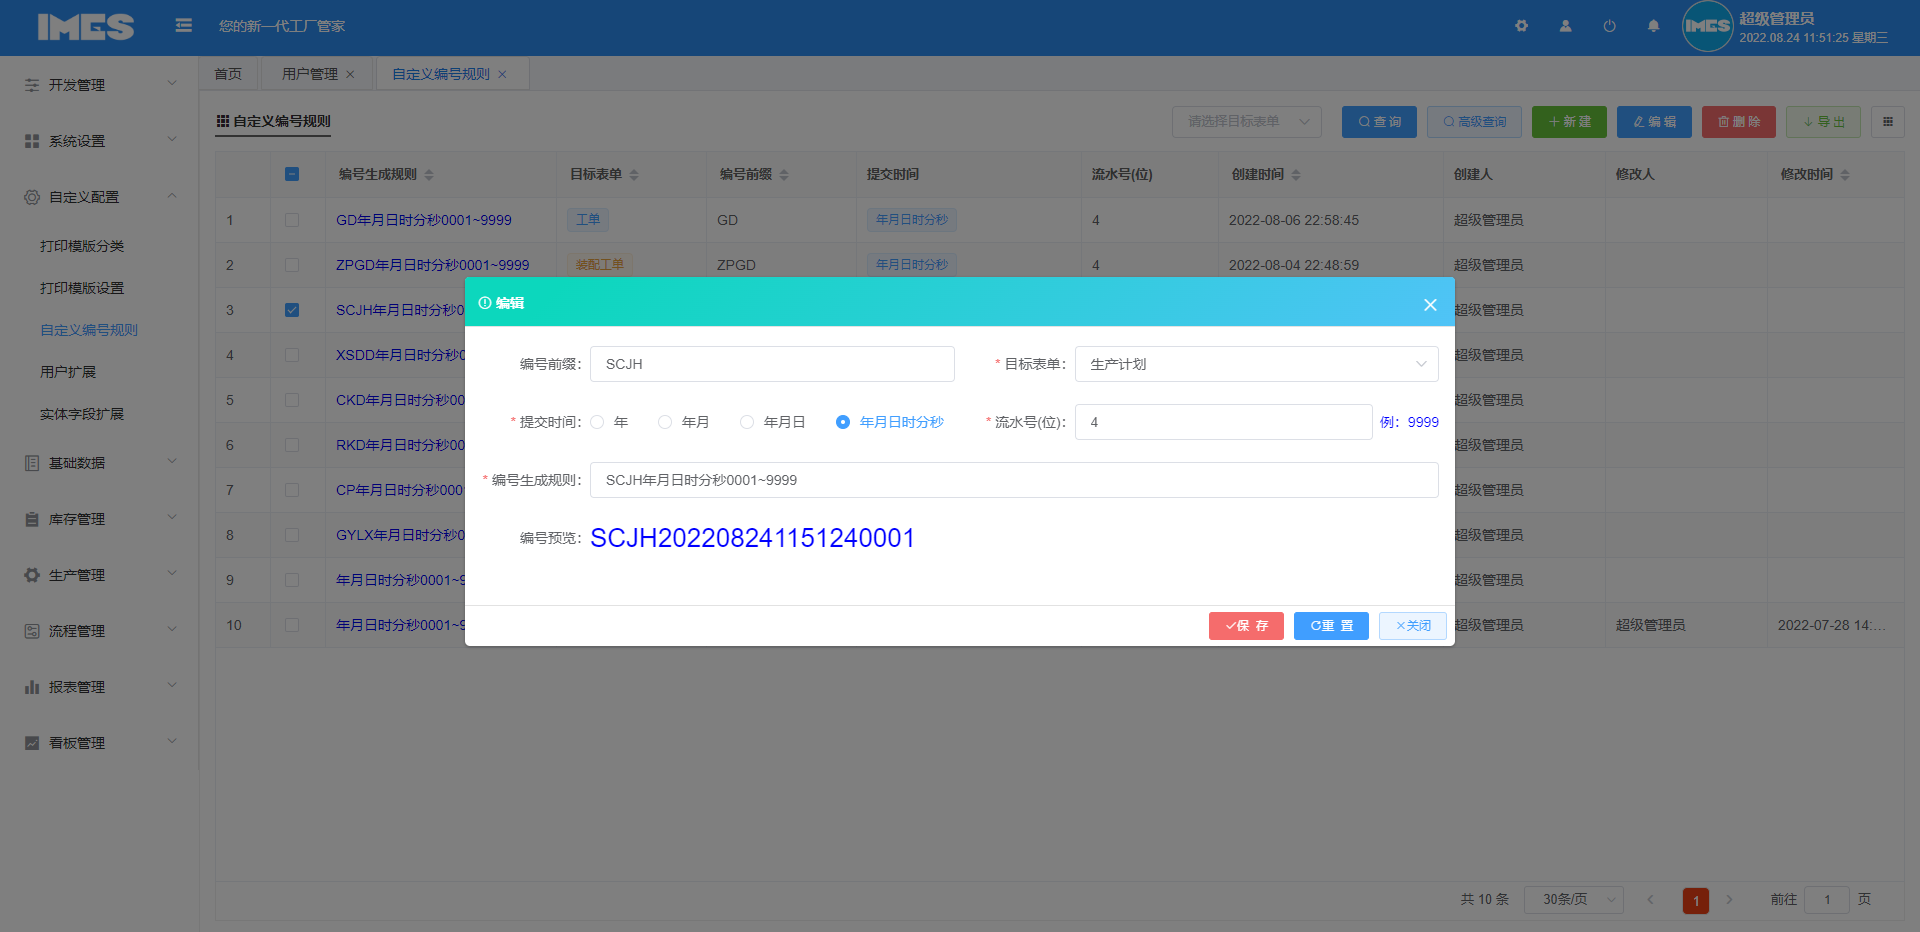1920x932 pixels.
Task: Open notifications bell icon
Action: click(x=1653, y=26)
